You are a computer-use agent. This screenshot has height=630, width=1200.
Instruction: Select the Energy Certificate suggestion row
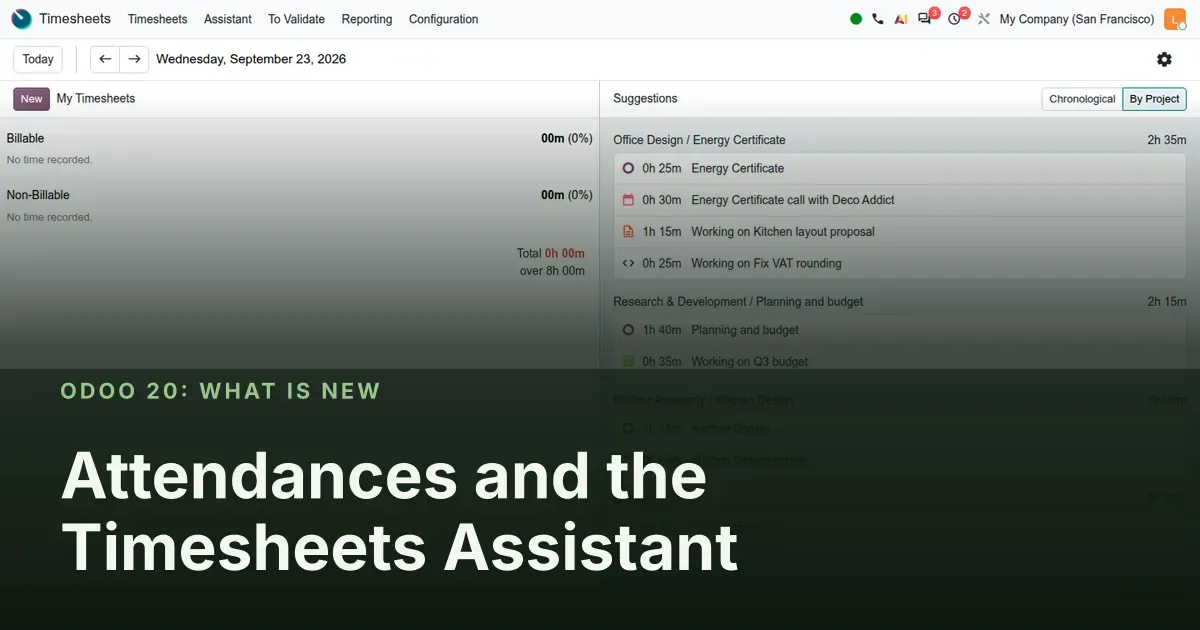point(900,168)
